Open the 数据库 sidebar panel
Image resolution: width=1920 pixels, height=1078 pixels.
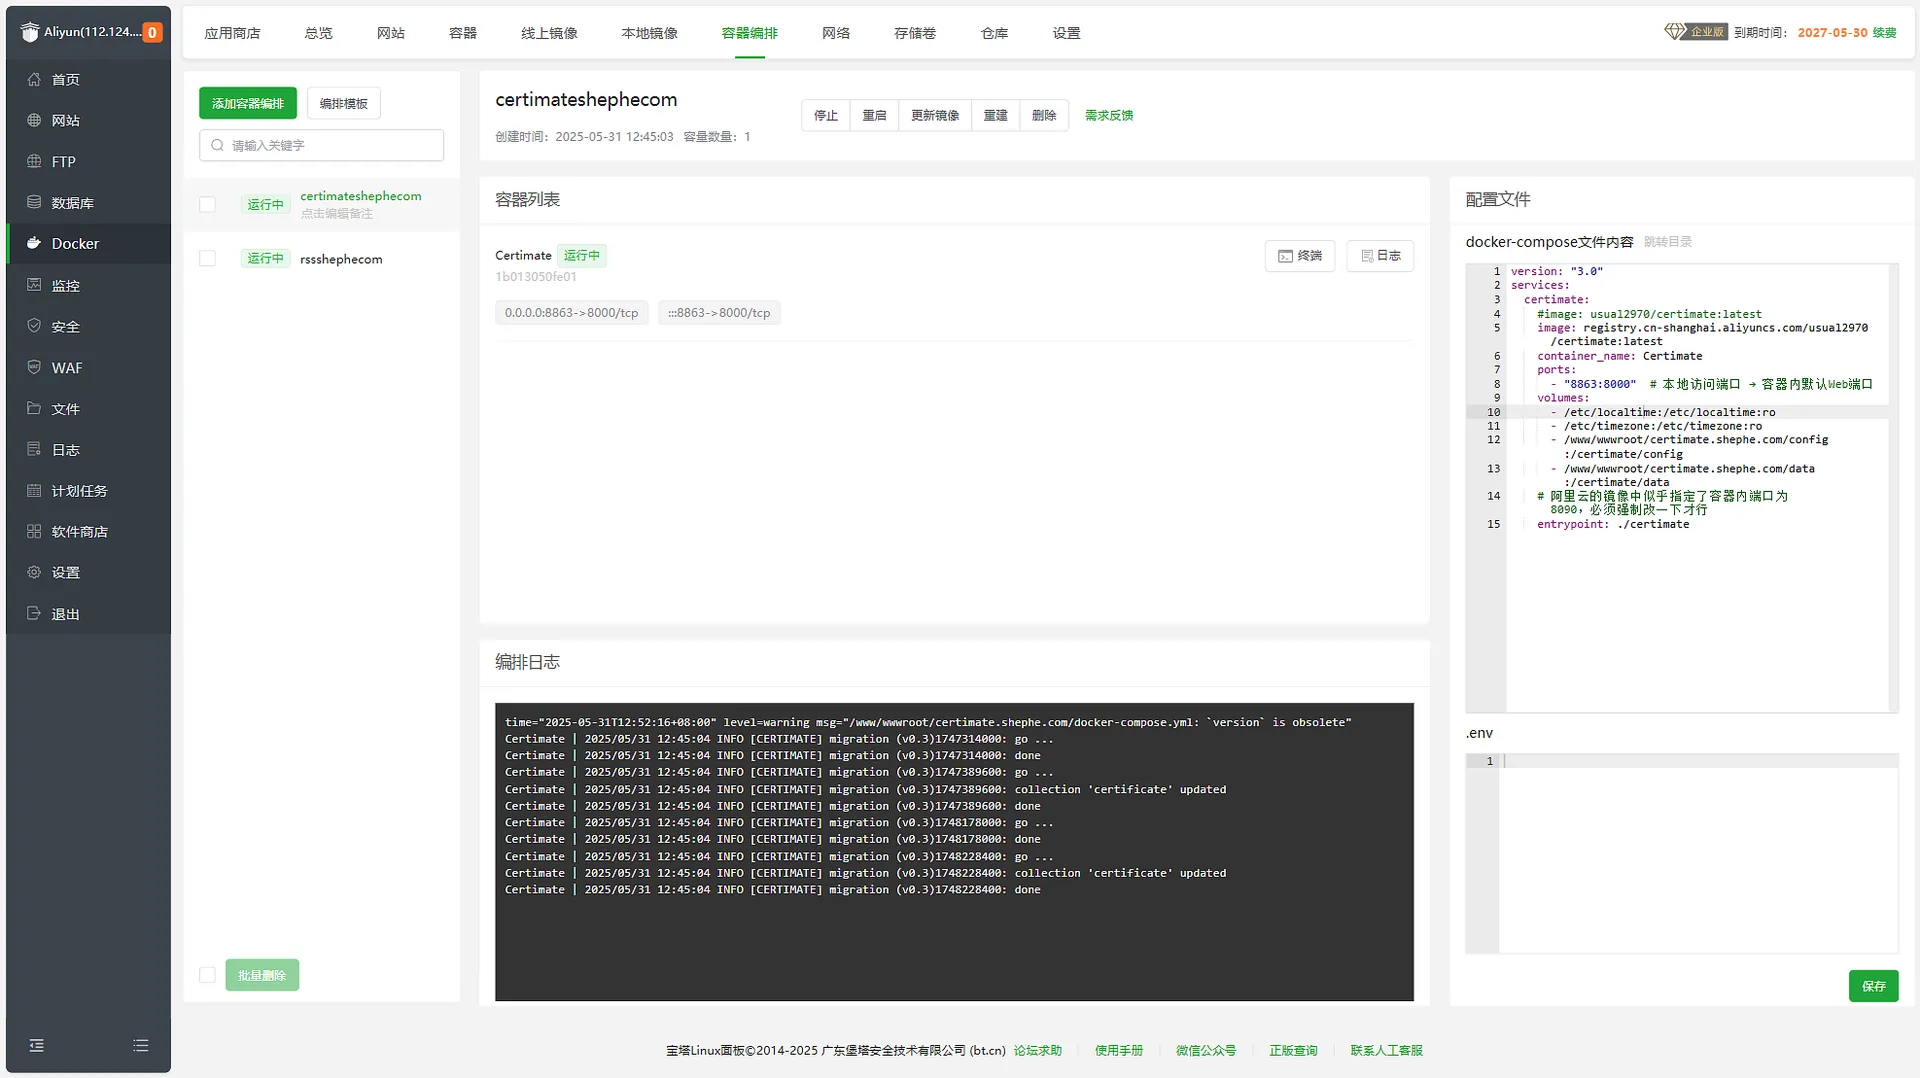72,202
